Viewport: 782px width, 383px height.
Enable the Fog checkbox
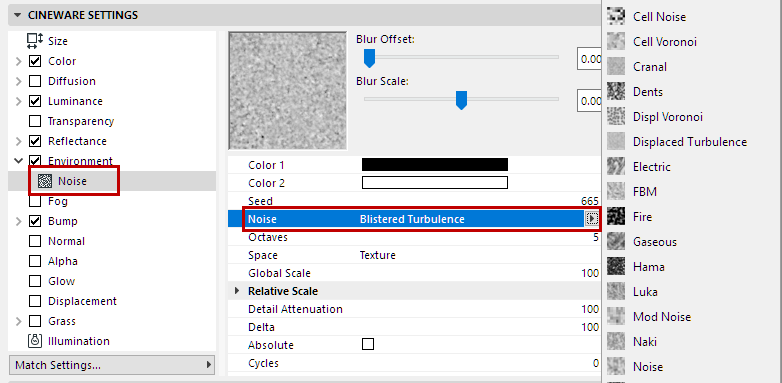tap(35, 201)
